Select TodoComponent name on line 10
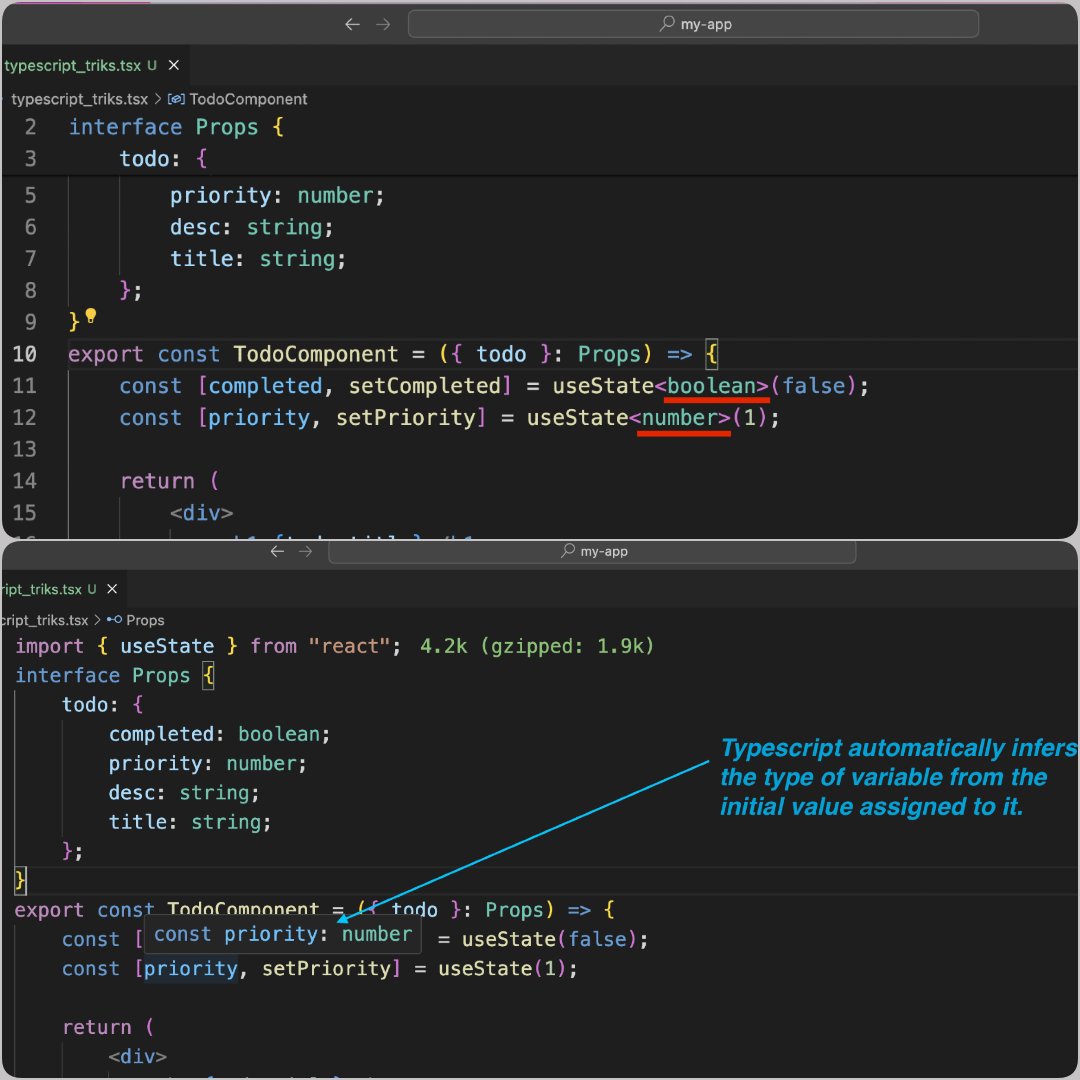Image resolution: width=1080 pixels, height=1080 pixels. [x=315, y=354]
